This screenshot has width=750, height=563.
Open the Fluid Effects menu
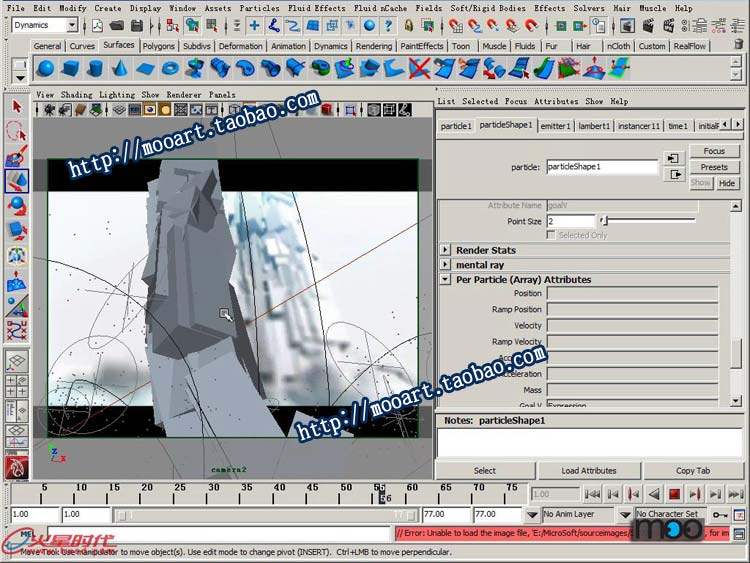click(x=316, y=8)
